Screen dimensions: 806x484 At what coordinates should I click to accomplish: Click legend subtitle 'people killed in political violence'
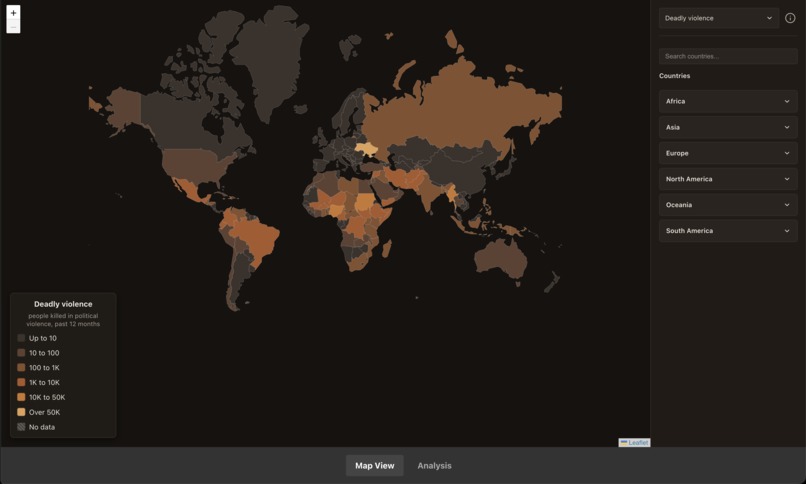click(63, 320)
